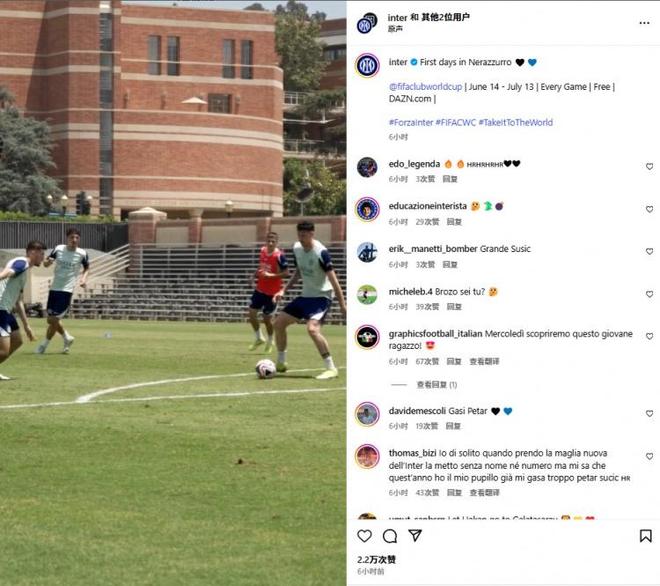
Task: Save post with bookmark icon
Action: [646, 536]
